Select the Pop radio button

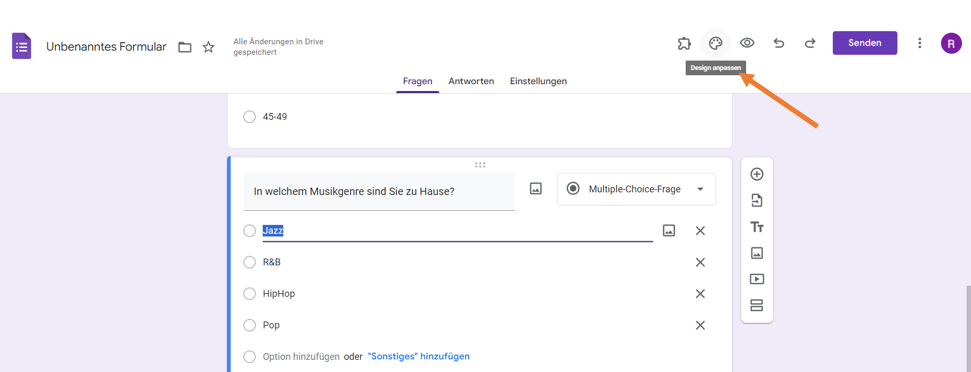coord(250,325)
